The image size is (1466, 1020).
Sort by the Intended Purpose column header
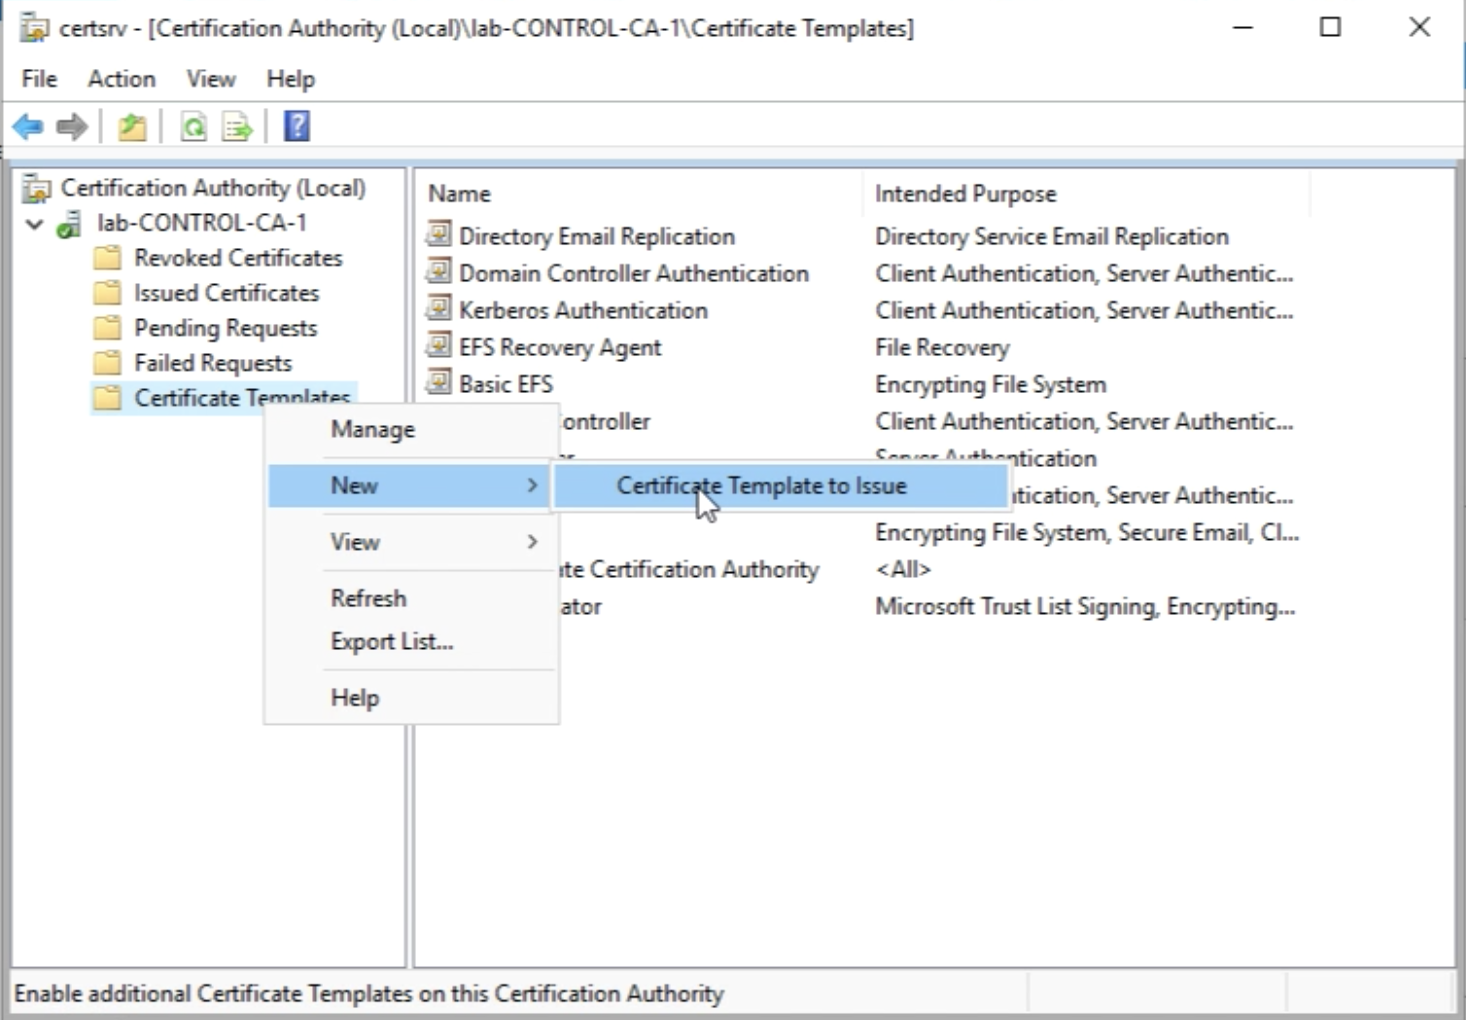pos(965,194)
